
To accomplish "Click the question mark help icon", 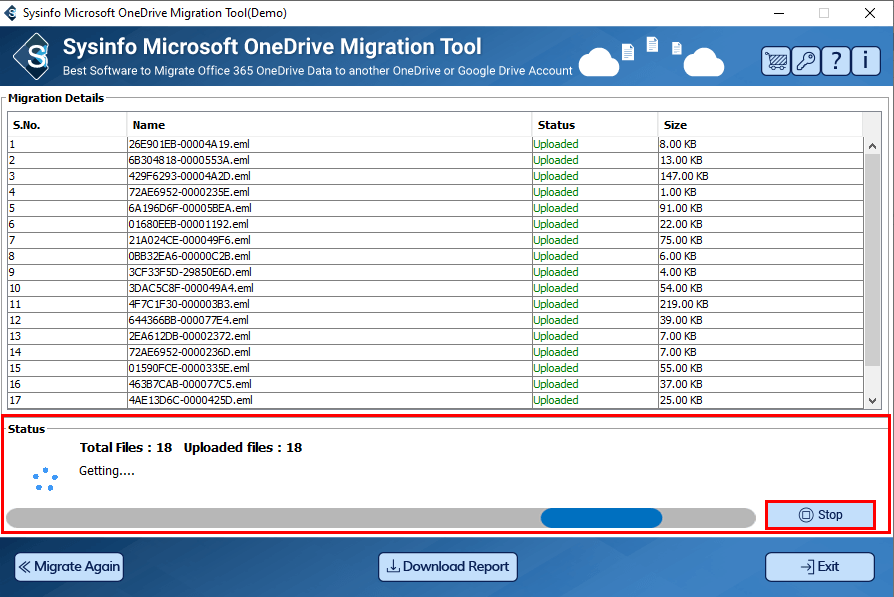I will click(835, 61).
